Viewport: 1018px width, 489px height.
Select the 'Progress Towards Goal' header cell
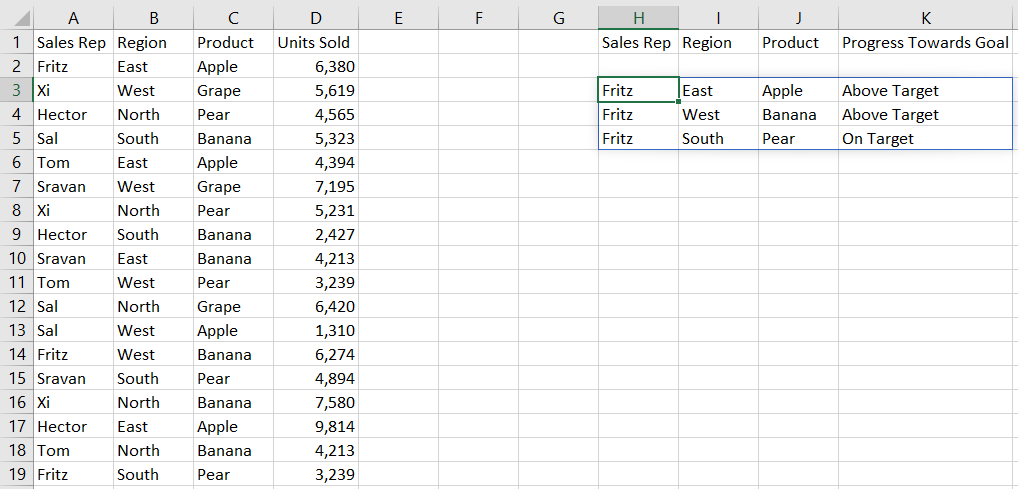925,43
